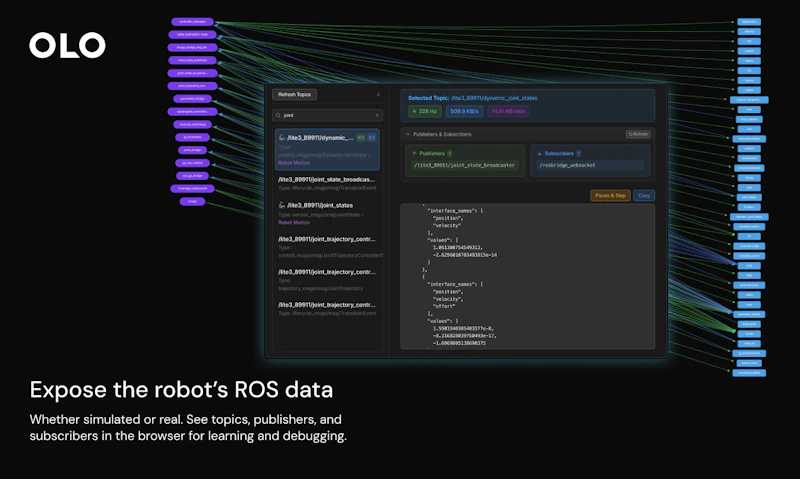Open the /lite3_89911/joint_state_broadcas... topic
This screenshot has height=479, width=800.
pos(328,184)
